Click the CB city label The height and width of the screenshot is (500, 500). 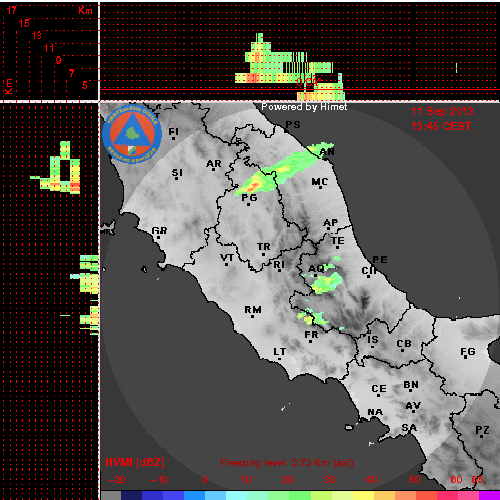(404, 344)
